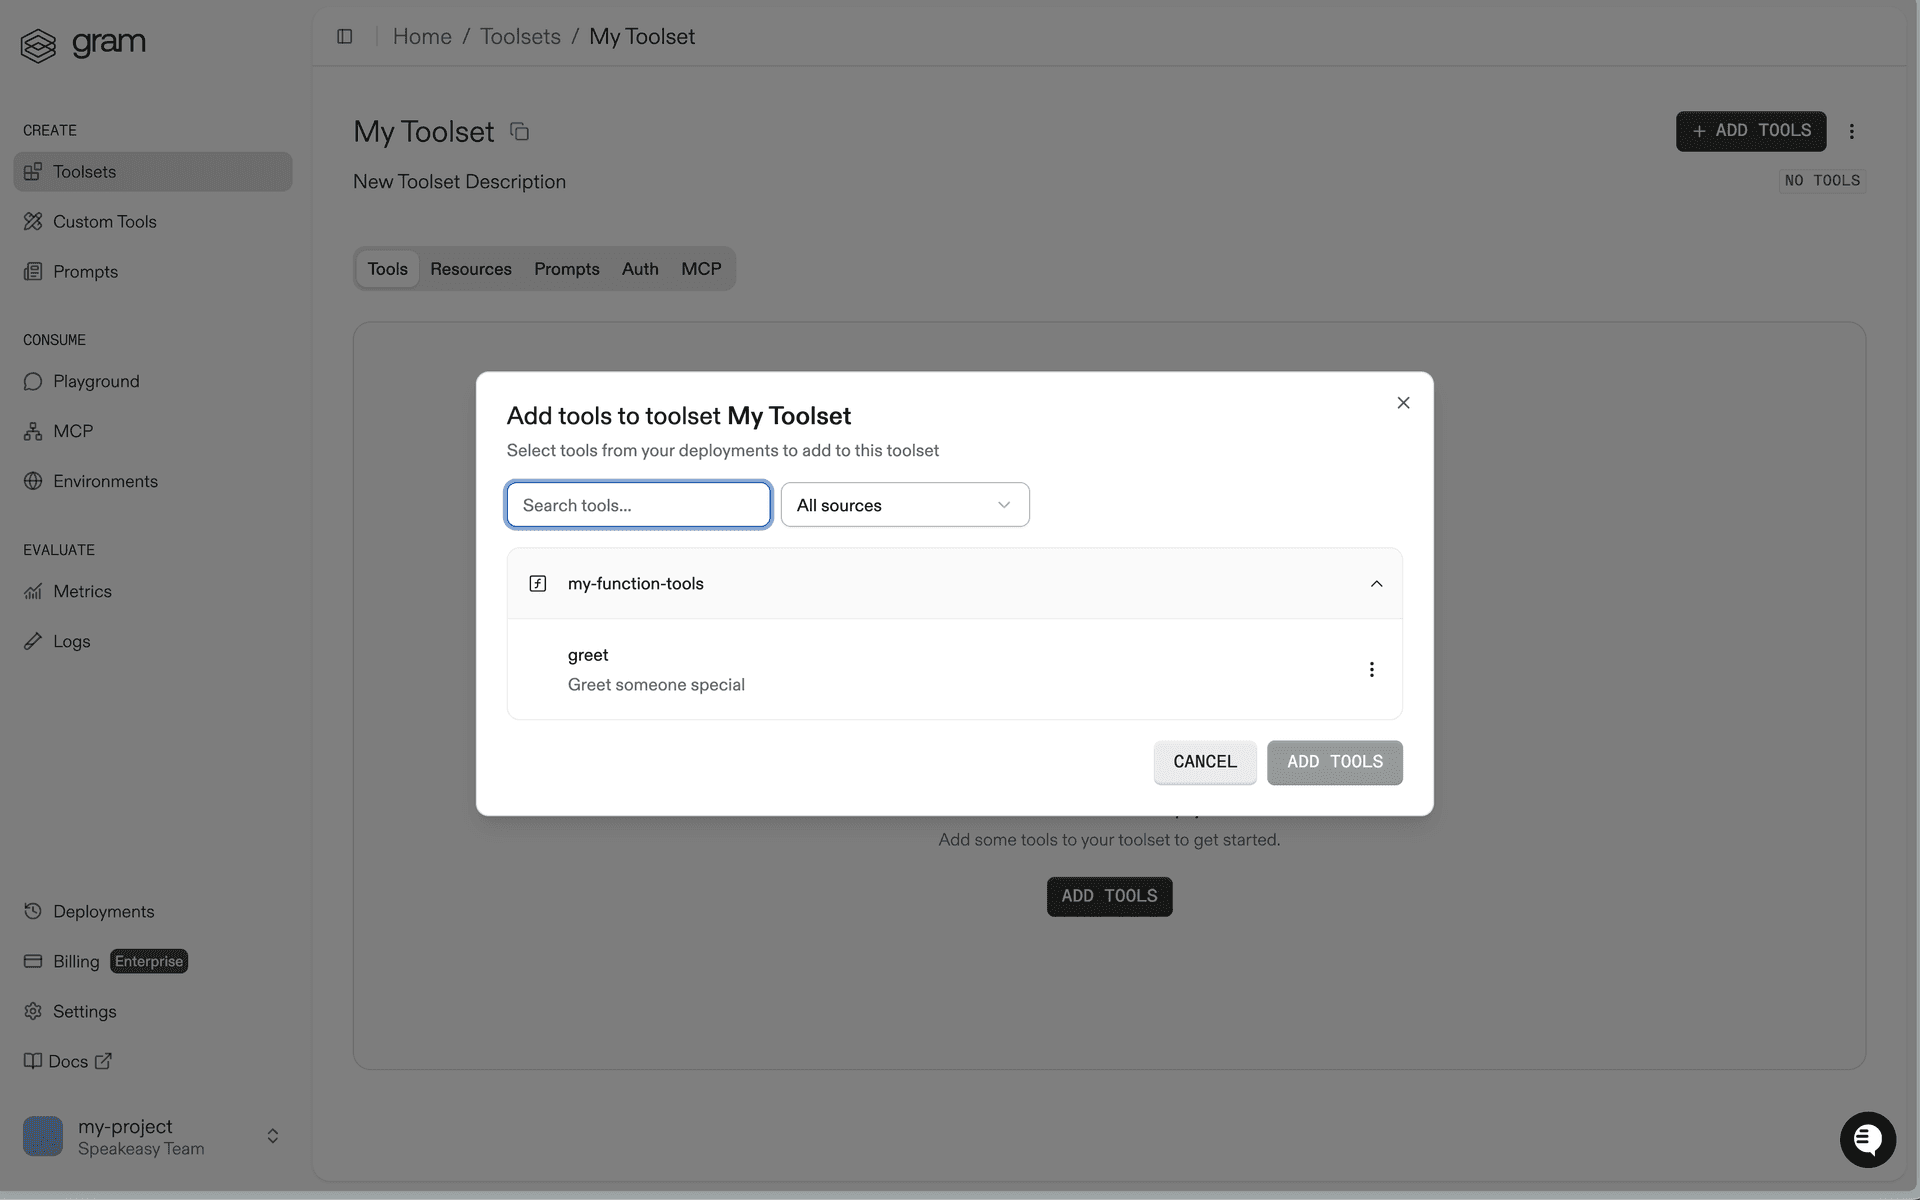Viewport: 1920px width, 1200px height.
Task: Click the CANCEL button in the dialog
Action: click(1204, 761)
